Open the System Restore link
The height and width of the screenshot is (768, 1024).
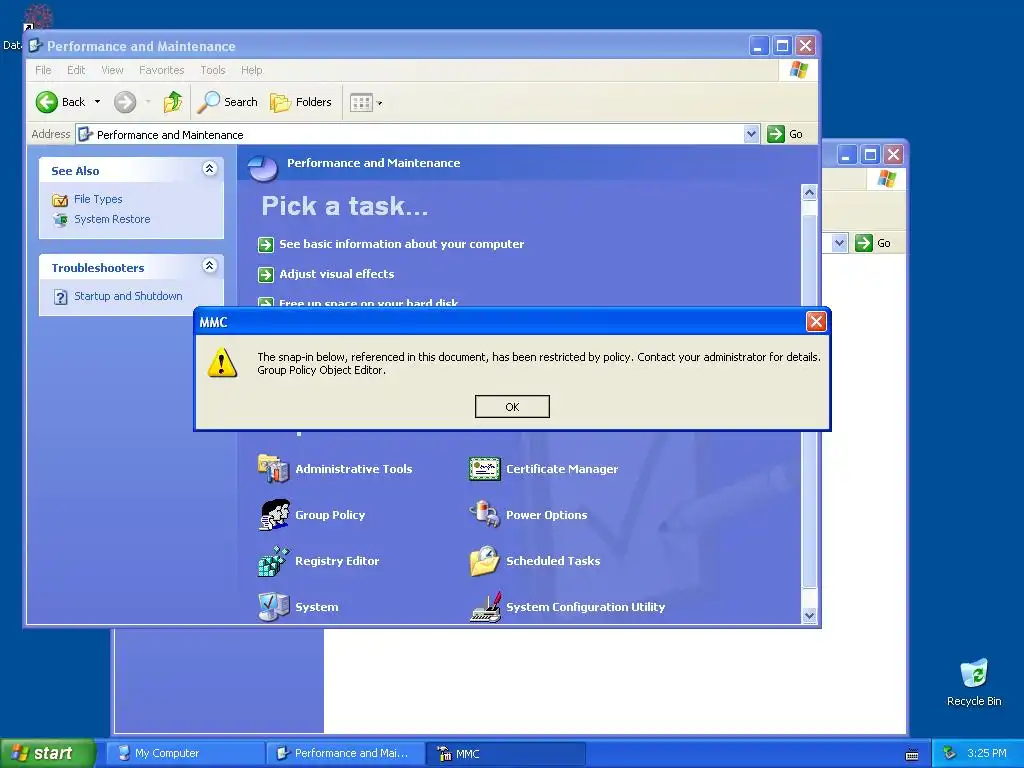112,219
